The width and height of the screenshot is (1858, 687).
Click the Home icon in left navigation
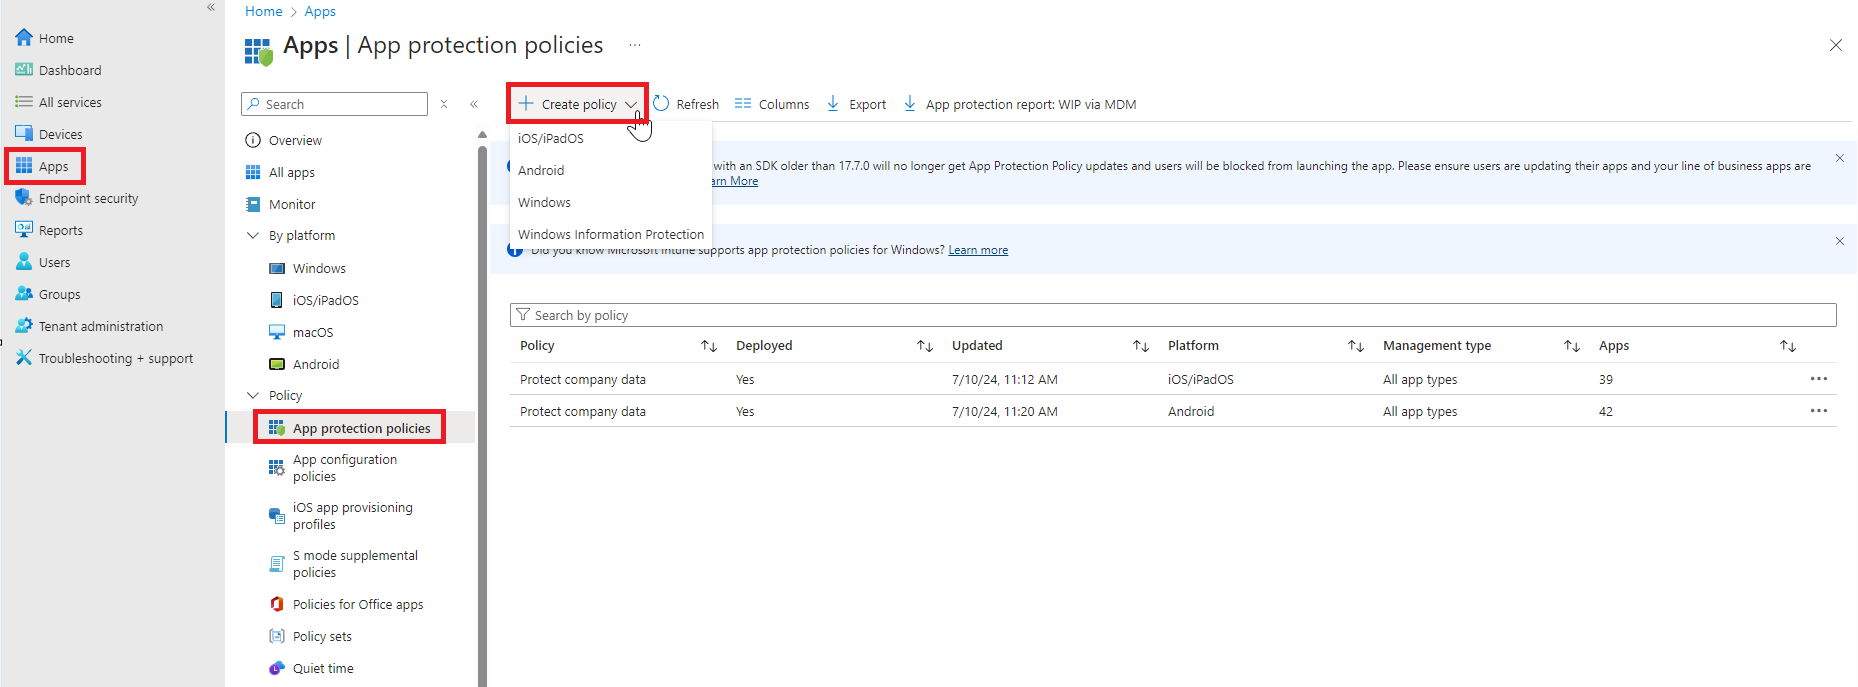point(24,38)
